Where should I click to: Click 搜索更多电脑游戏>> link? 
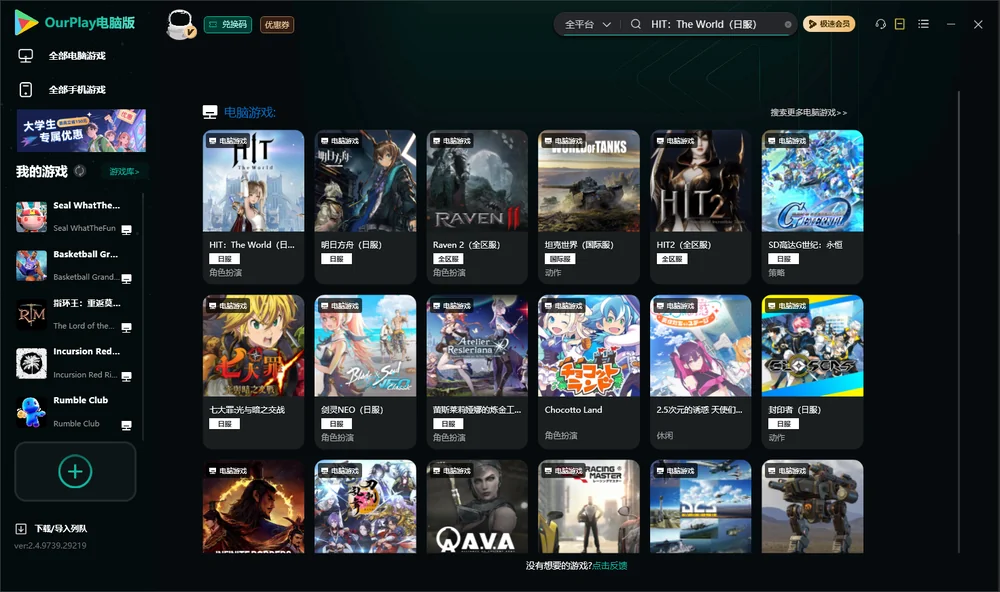tap(808, 112)
